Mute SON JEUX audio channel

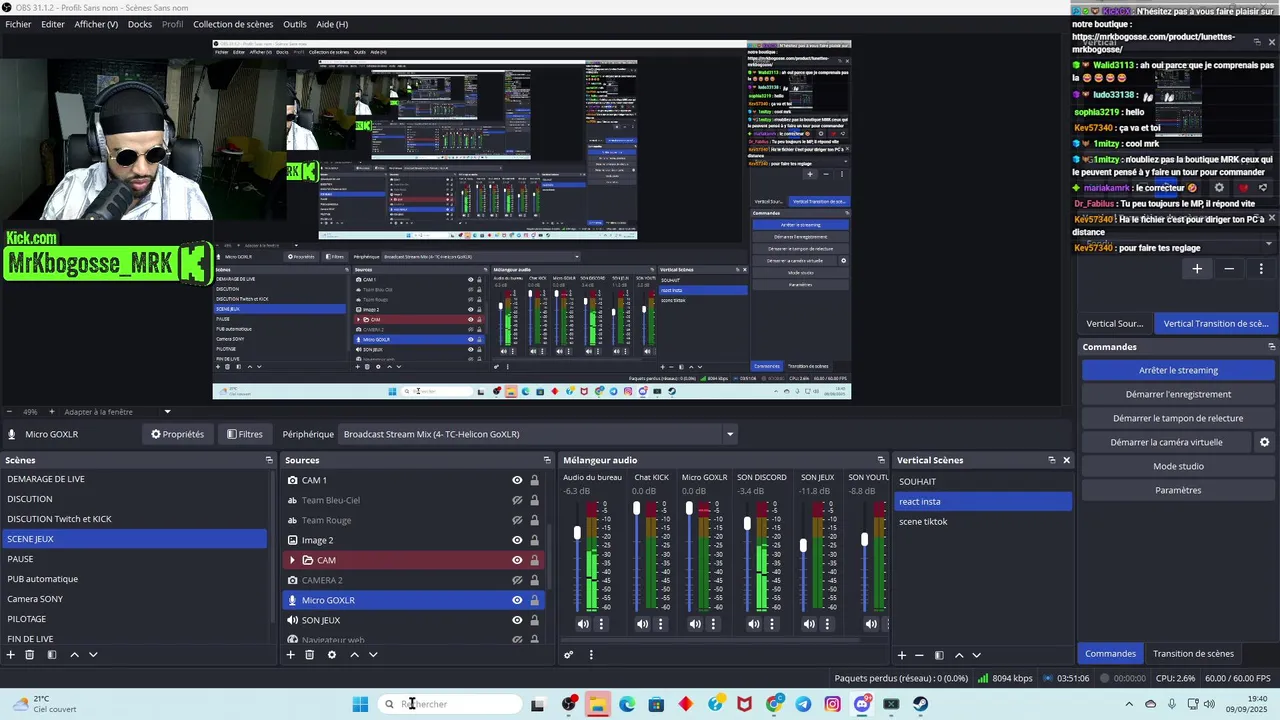[808, 624]
